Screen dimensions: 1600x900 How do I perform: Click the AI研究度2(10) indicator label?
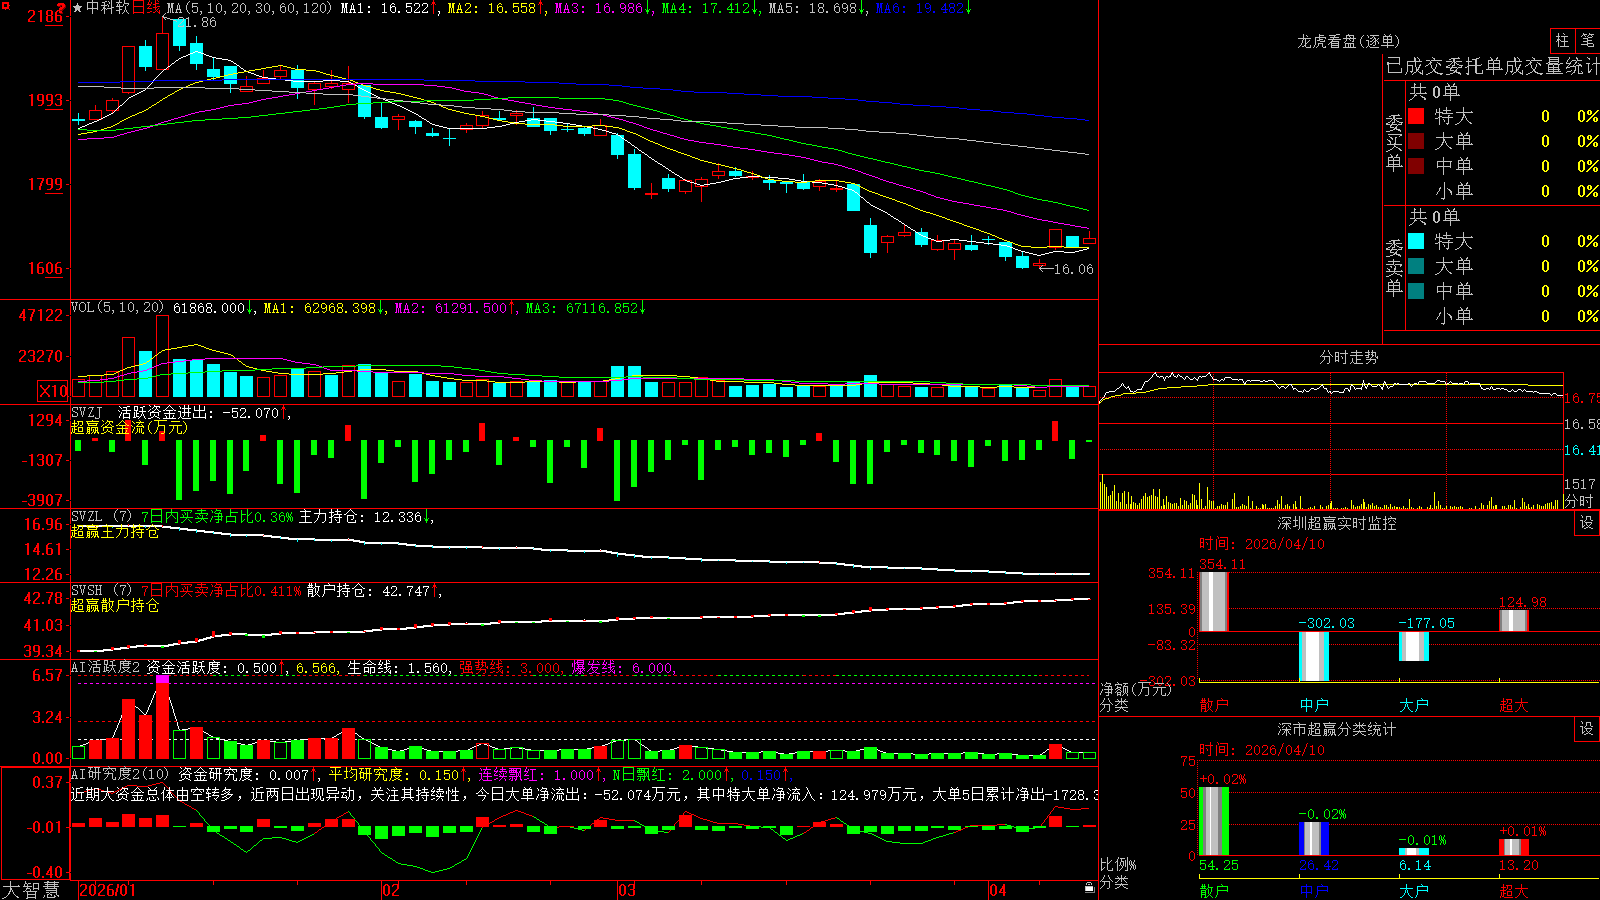(x=120, y=774)
